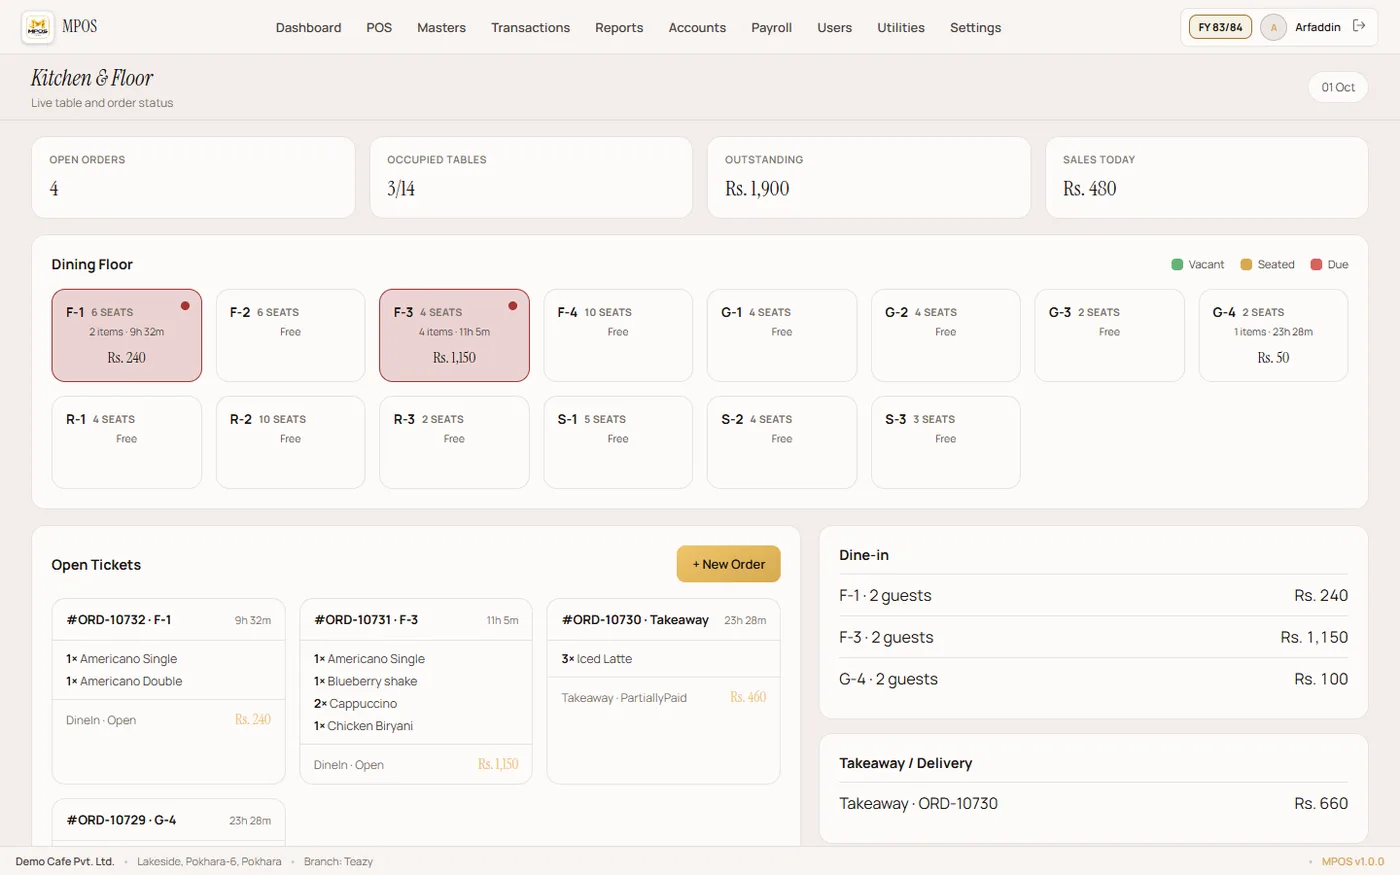Select table F-3 with Rs. 1,150 due
This screenshot has height=875, width=1400.
click(454, 335)
